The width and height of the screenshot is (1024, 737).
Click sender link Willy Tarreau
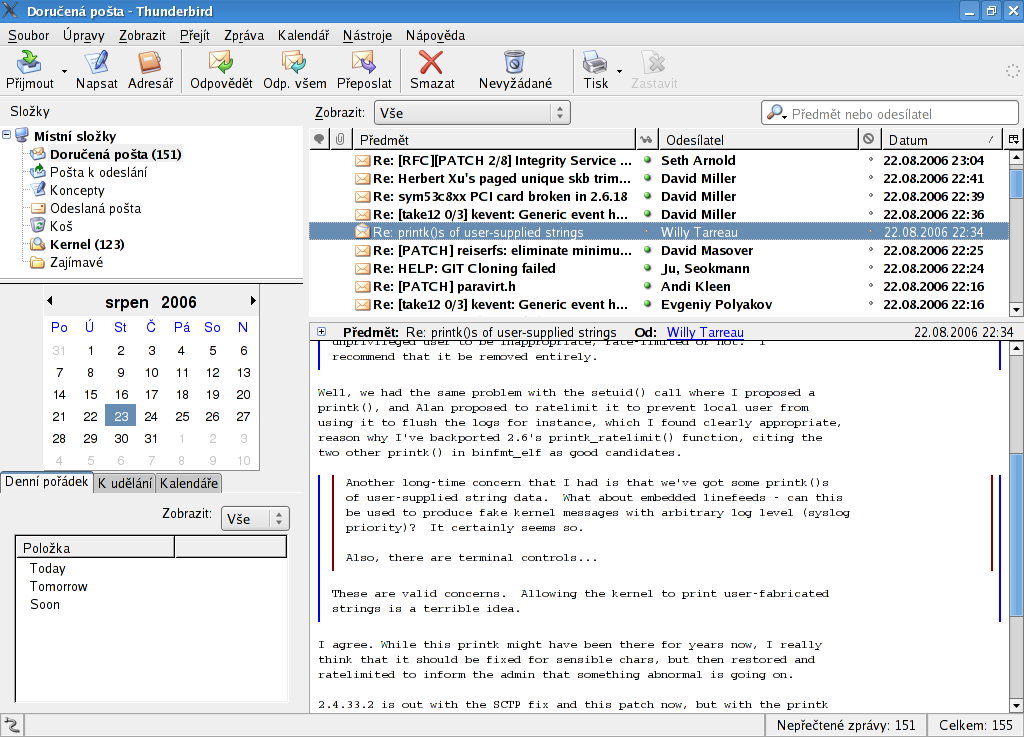[705, 332]
